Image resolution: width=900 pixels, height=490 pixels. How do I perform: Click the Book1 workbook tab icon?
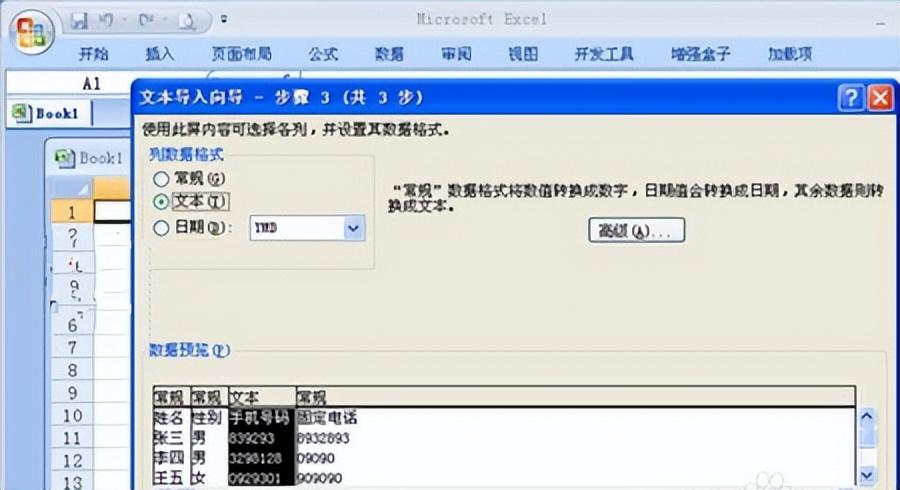(x=22, y=112)
